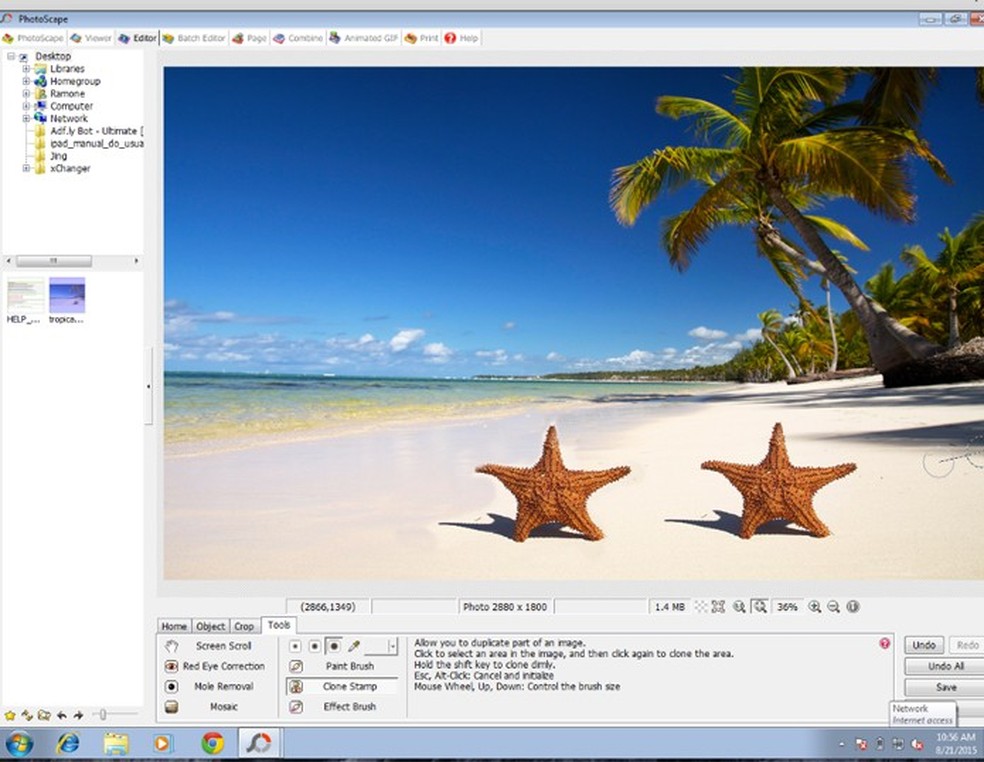
Task: Open the brush color dropdown arrow
Action: click(392, 646)
